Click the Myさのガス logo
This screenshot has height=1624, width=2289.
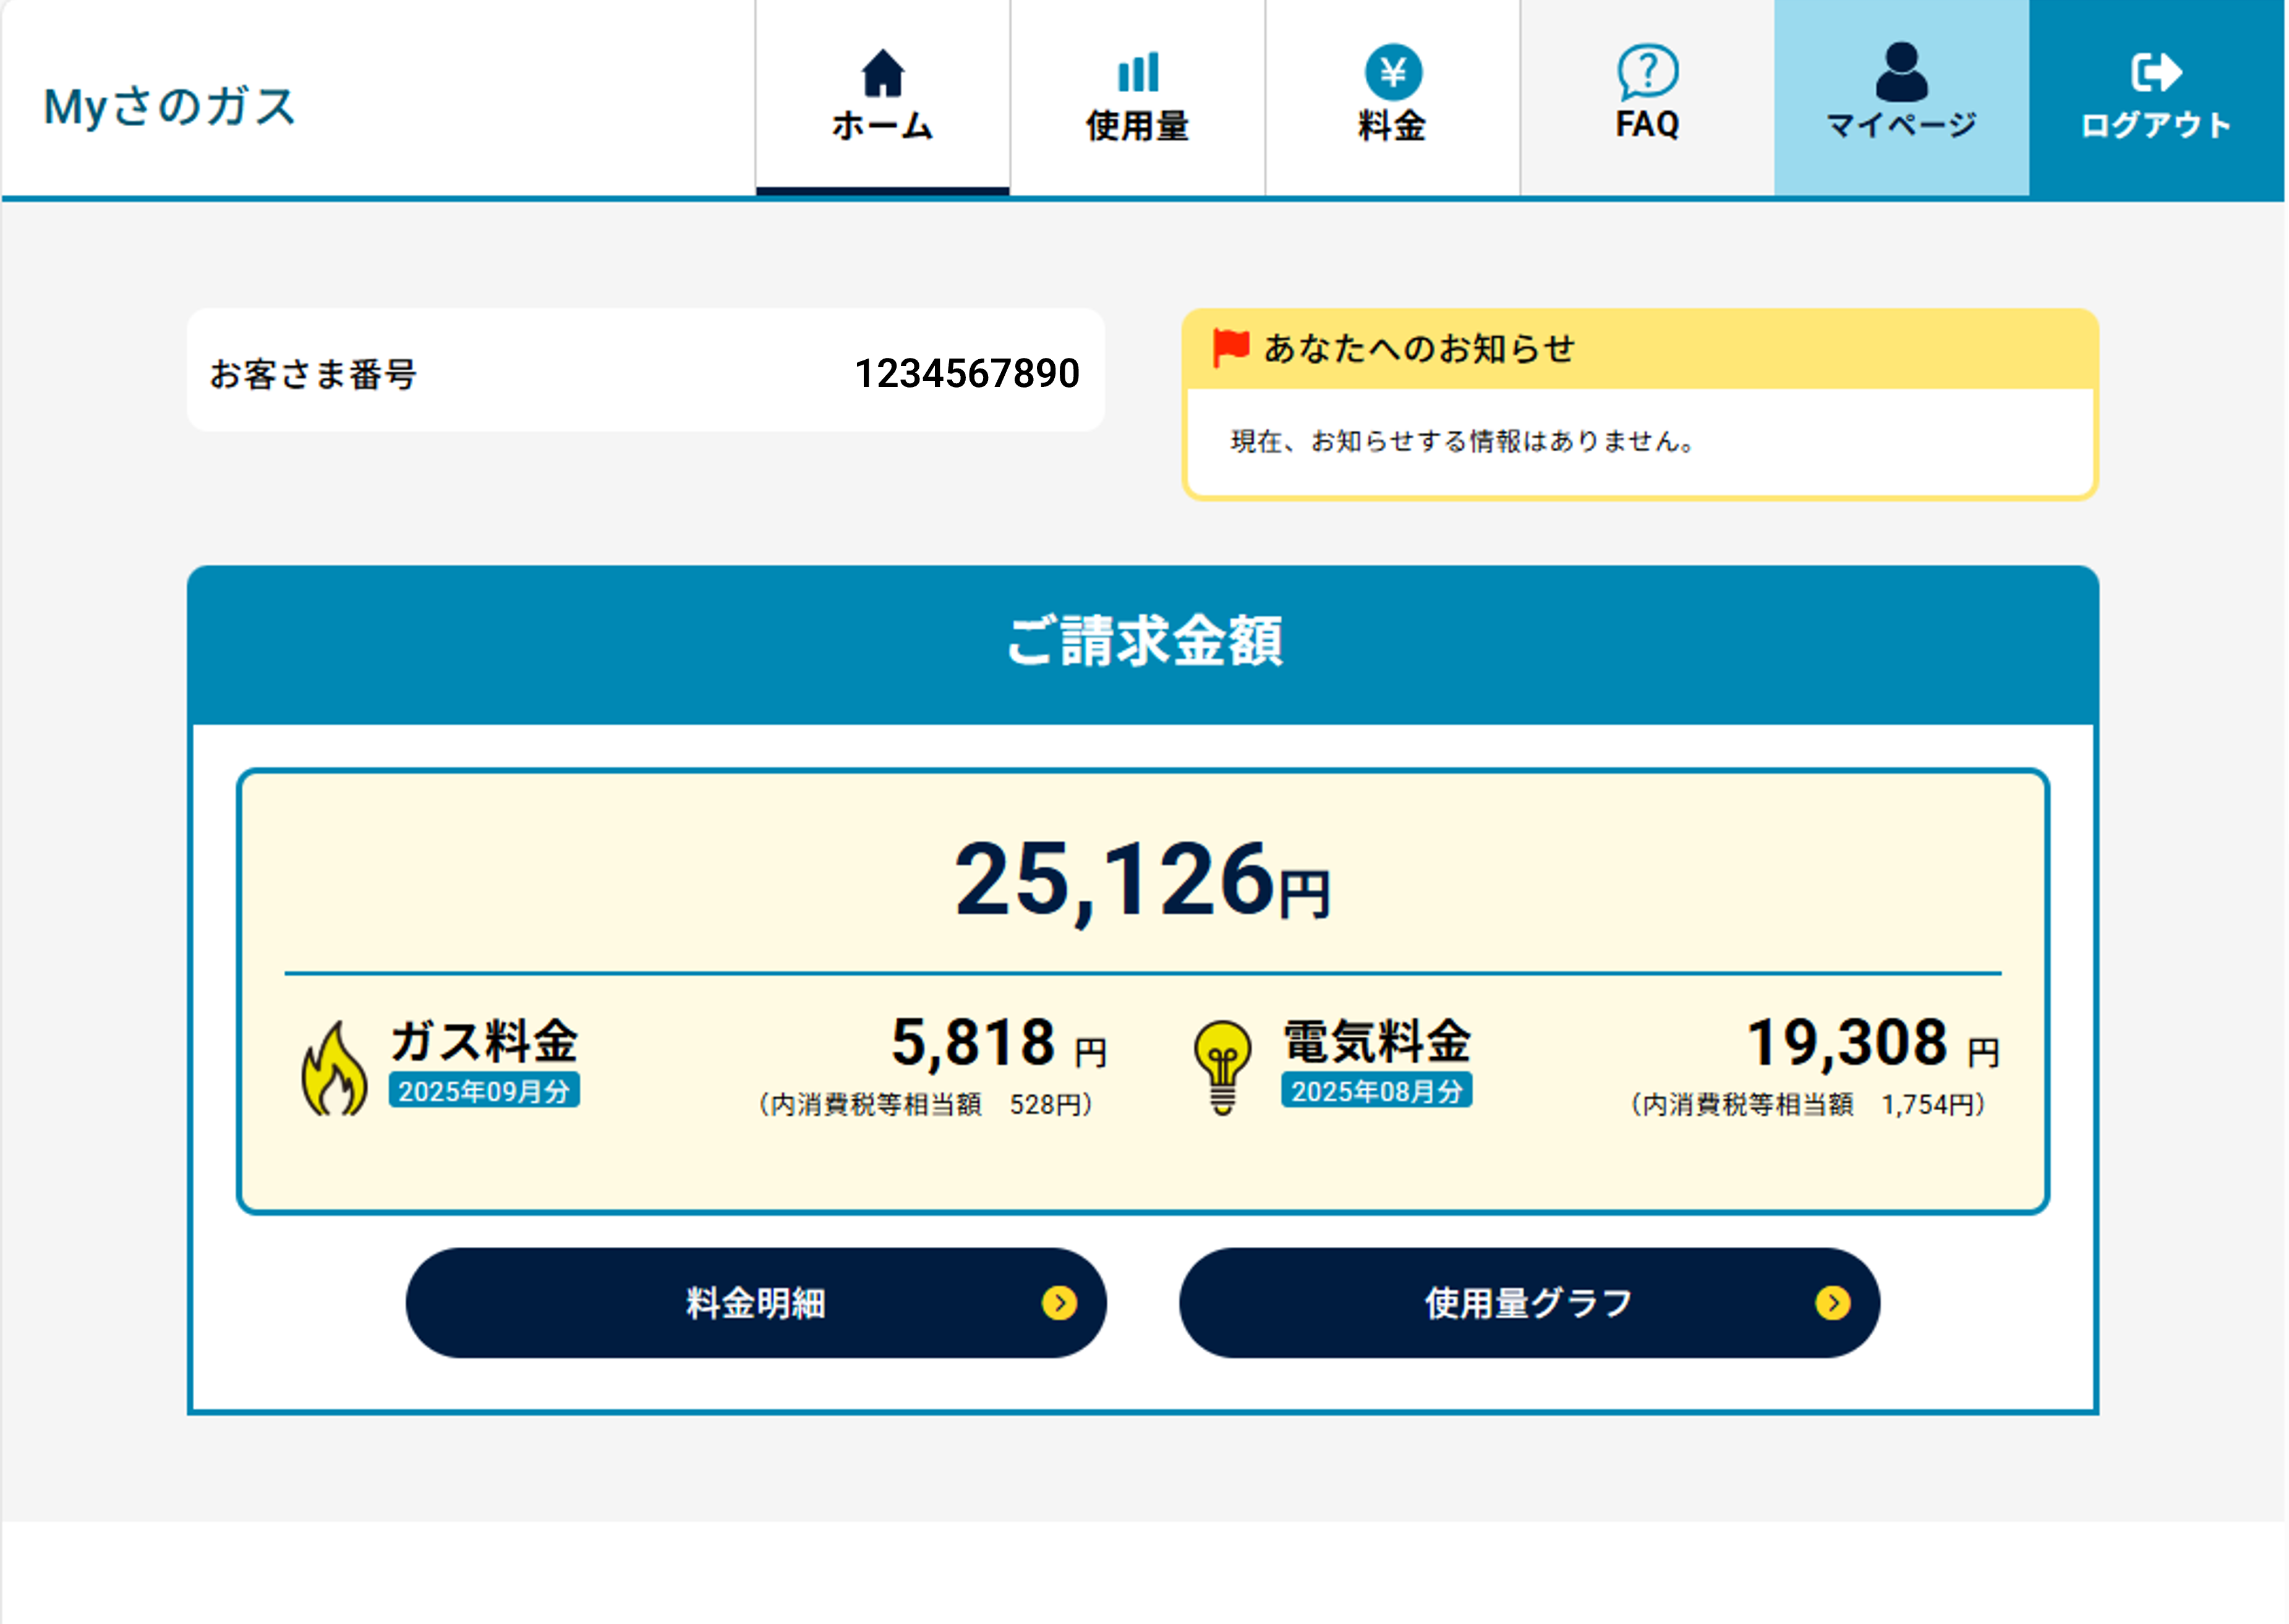point(170,106)
